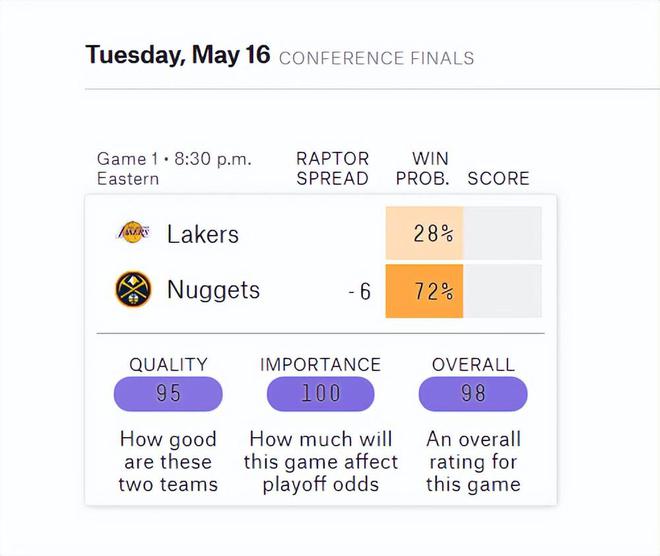
Task: Click the WIN PROB. column header
Action: (423, 169)
